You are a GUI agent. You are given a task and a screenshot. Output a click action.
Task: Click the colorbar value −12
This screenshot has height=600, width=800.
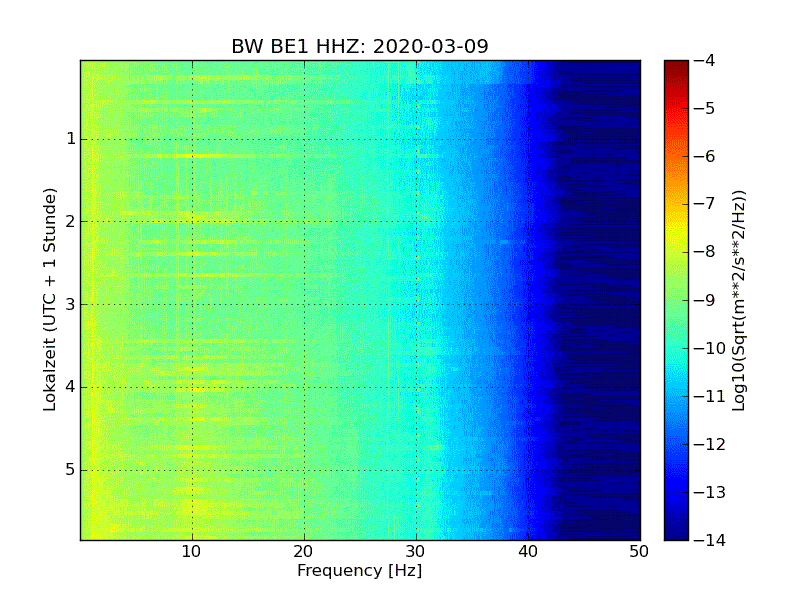(710, 444)
